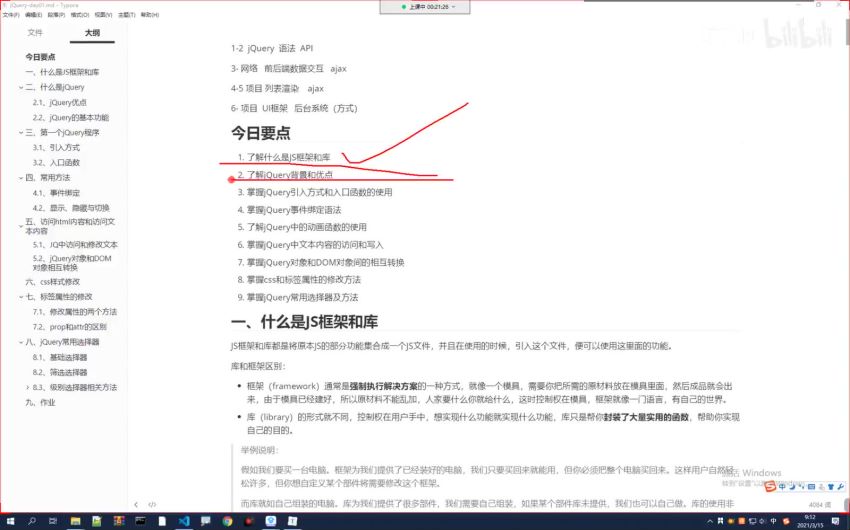
Task: Open the 格式(O) menu
Action: coord(80,15)
